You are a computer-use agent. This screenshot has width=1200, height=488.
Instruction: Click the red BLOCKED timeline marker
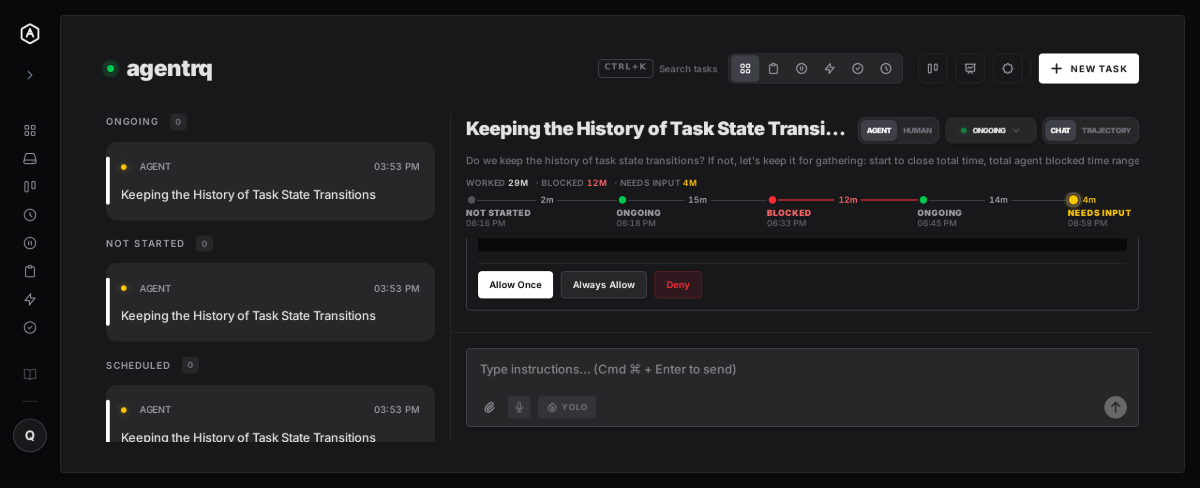click(x=772, y=200)
